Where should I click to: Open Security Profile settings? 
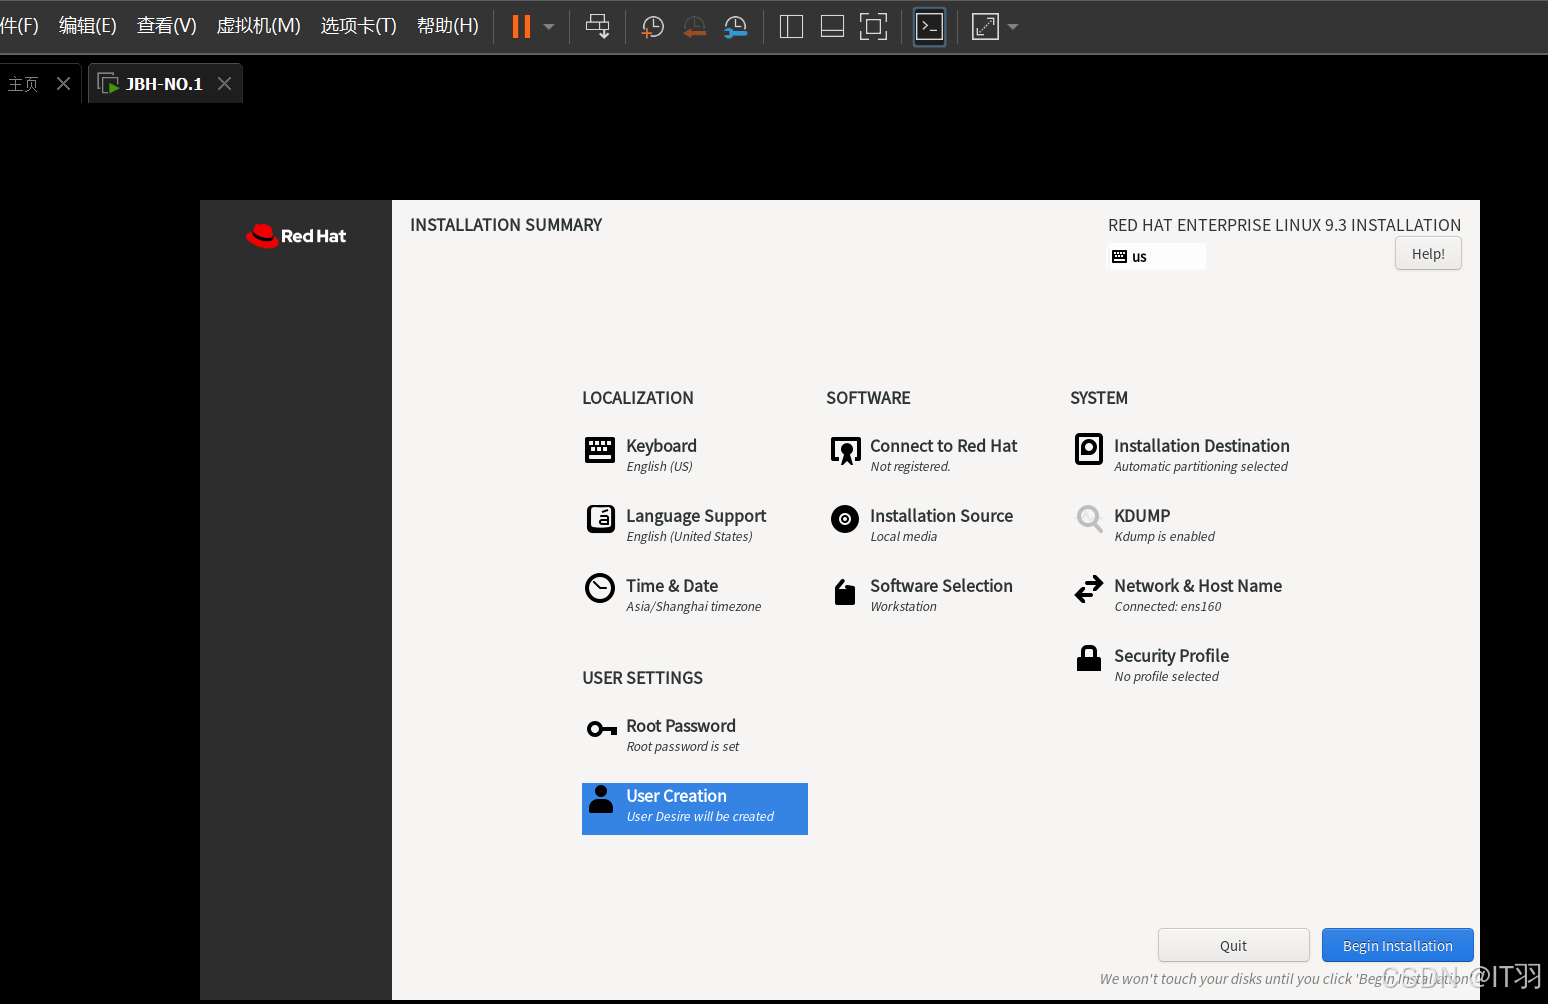[1171, 656]
